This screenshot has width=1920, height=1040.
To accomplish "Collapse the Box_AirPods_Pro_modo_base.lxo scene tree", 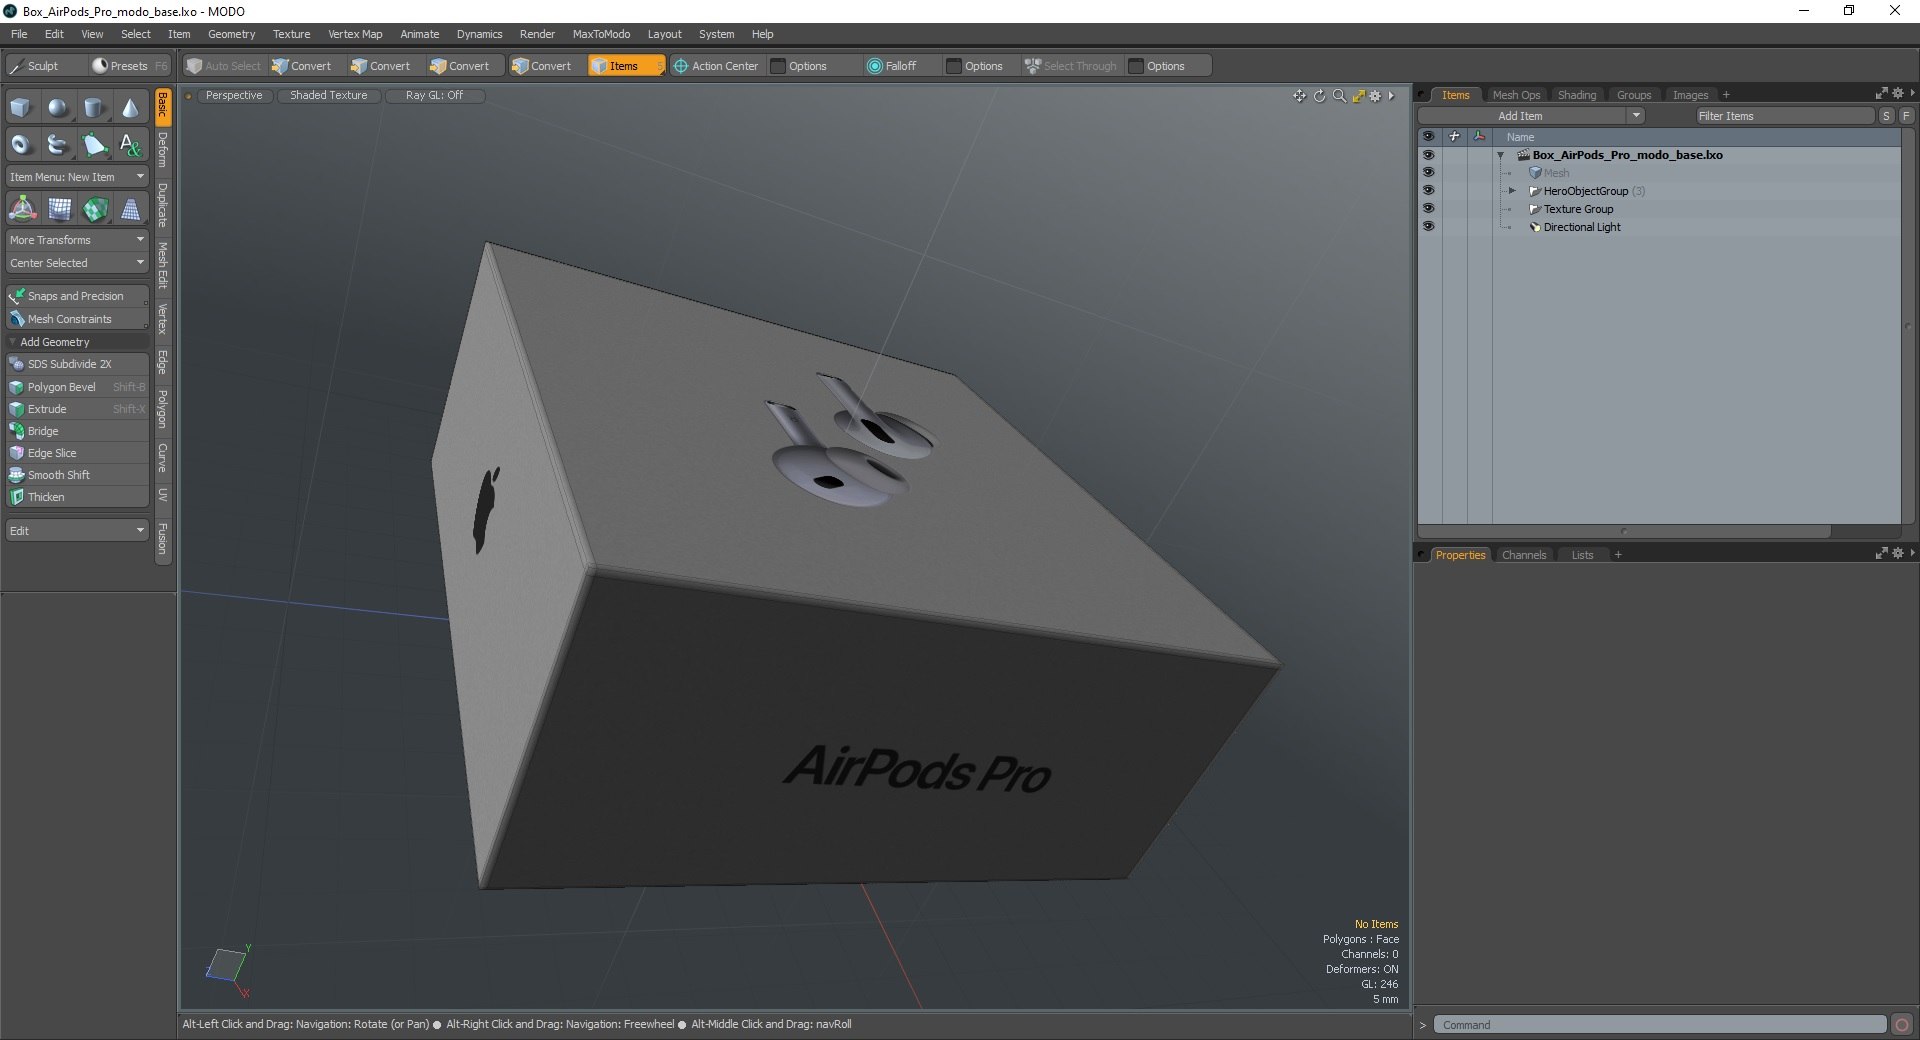I will [x=1500, y=155].
